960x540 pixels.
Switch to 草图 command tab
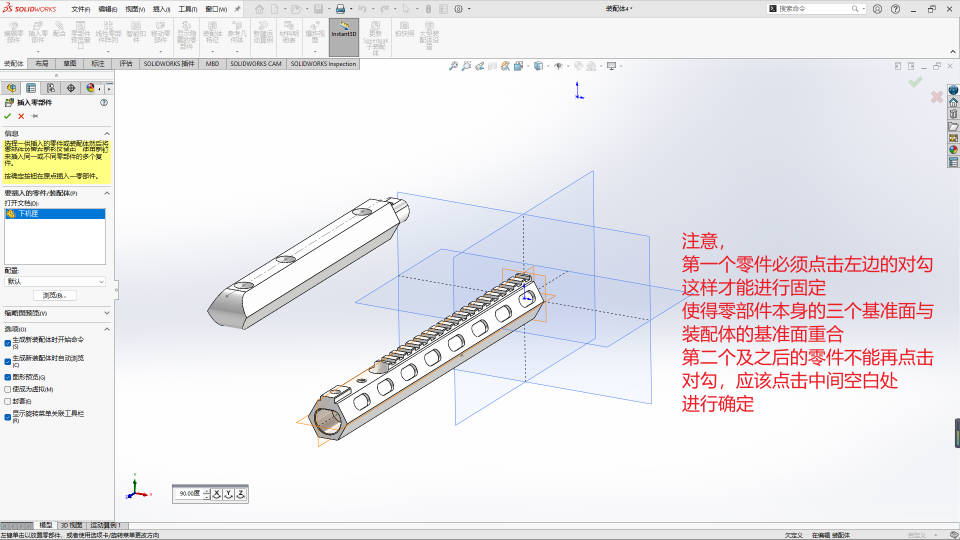point(70,64)
